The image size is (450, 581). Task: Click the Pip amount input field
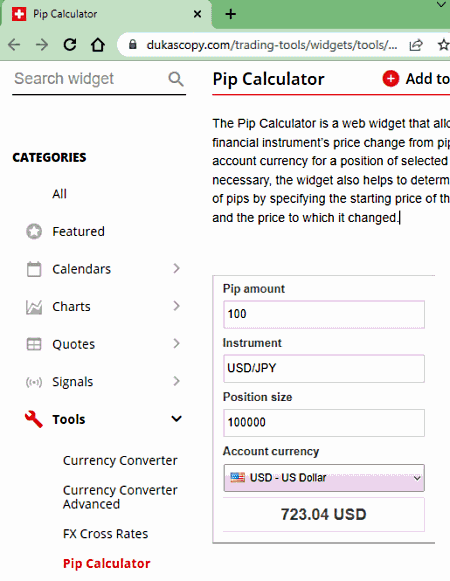324,314
